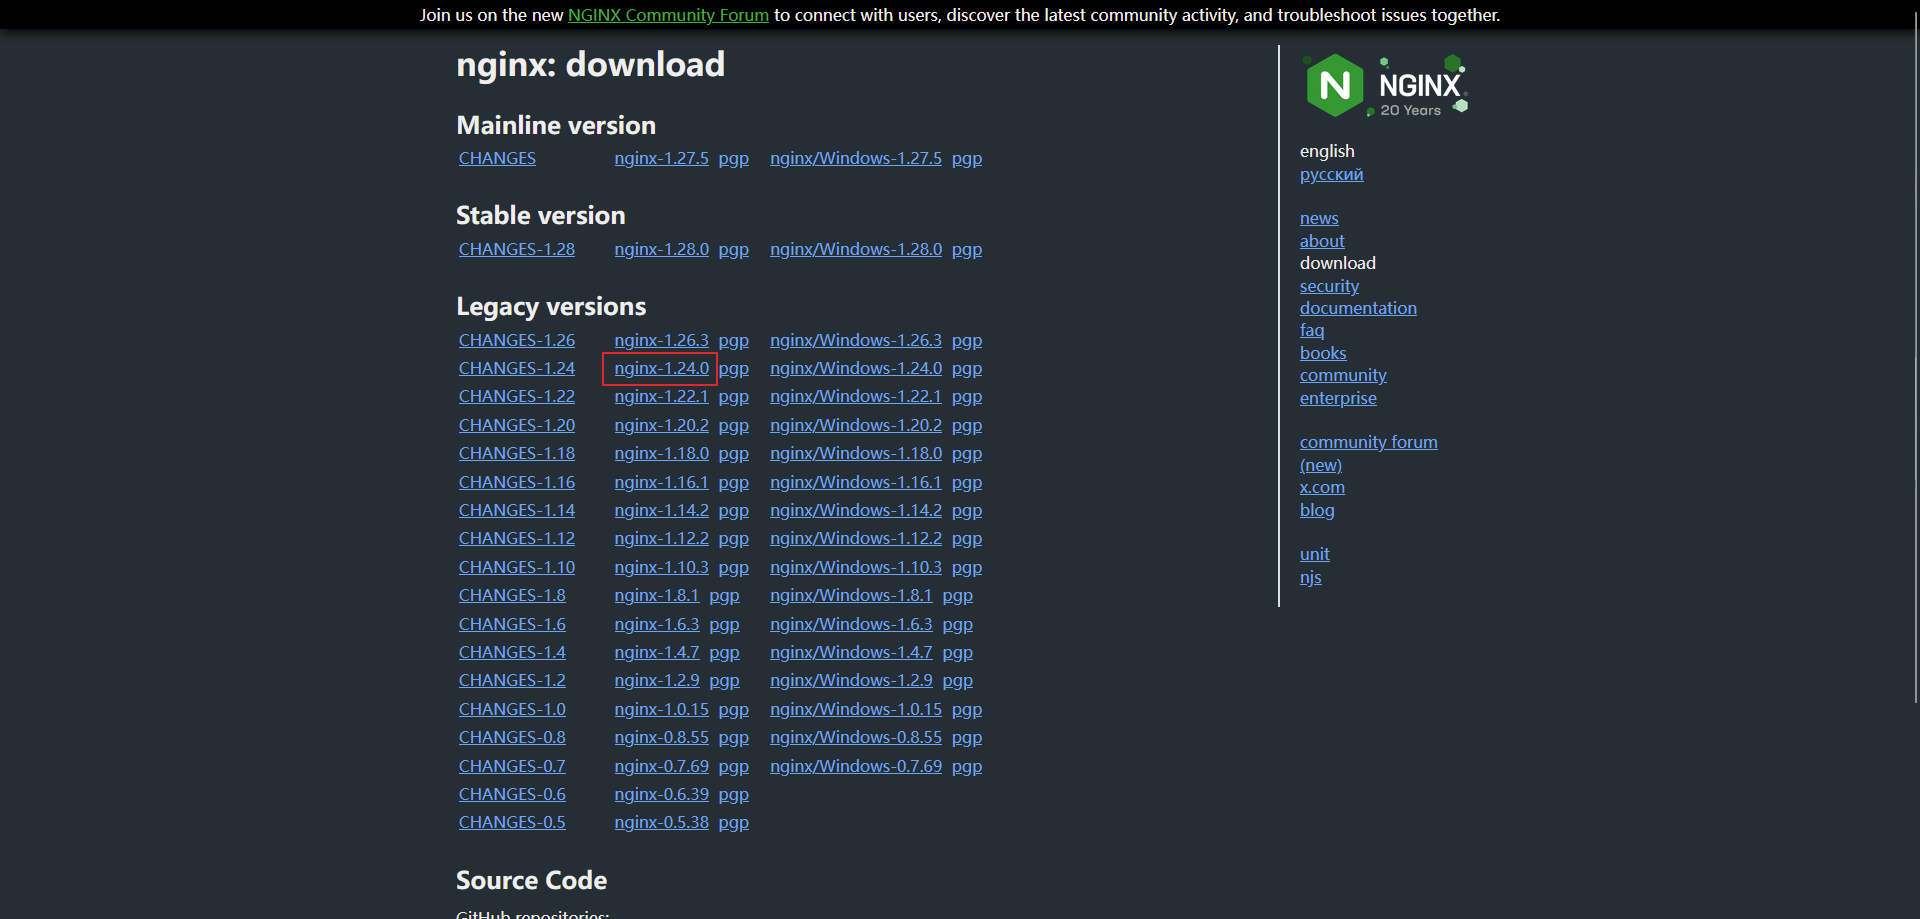The image size is (1920, 919).
Task: Download nginx-1.24.0 legacy source
Action: tap(661, 368)
